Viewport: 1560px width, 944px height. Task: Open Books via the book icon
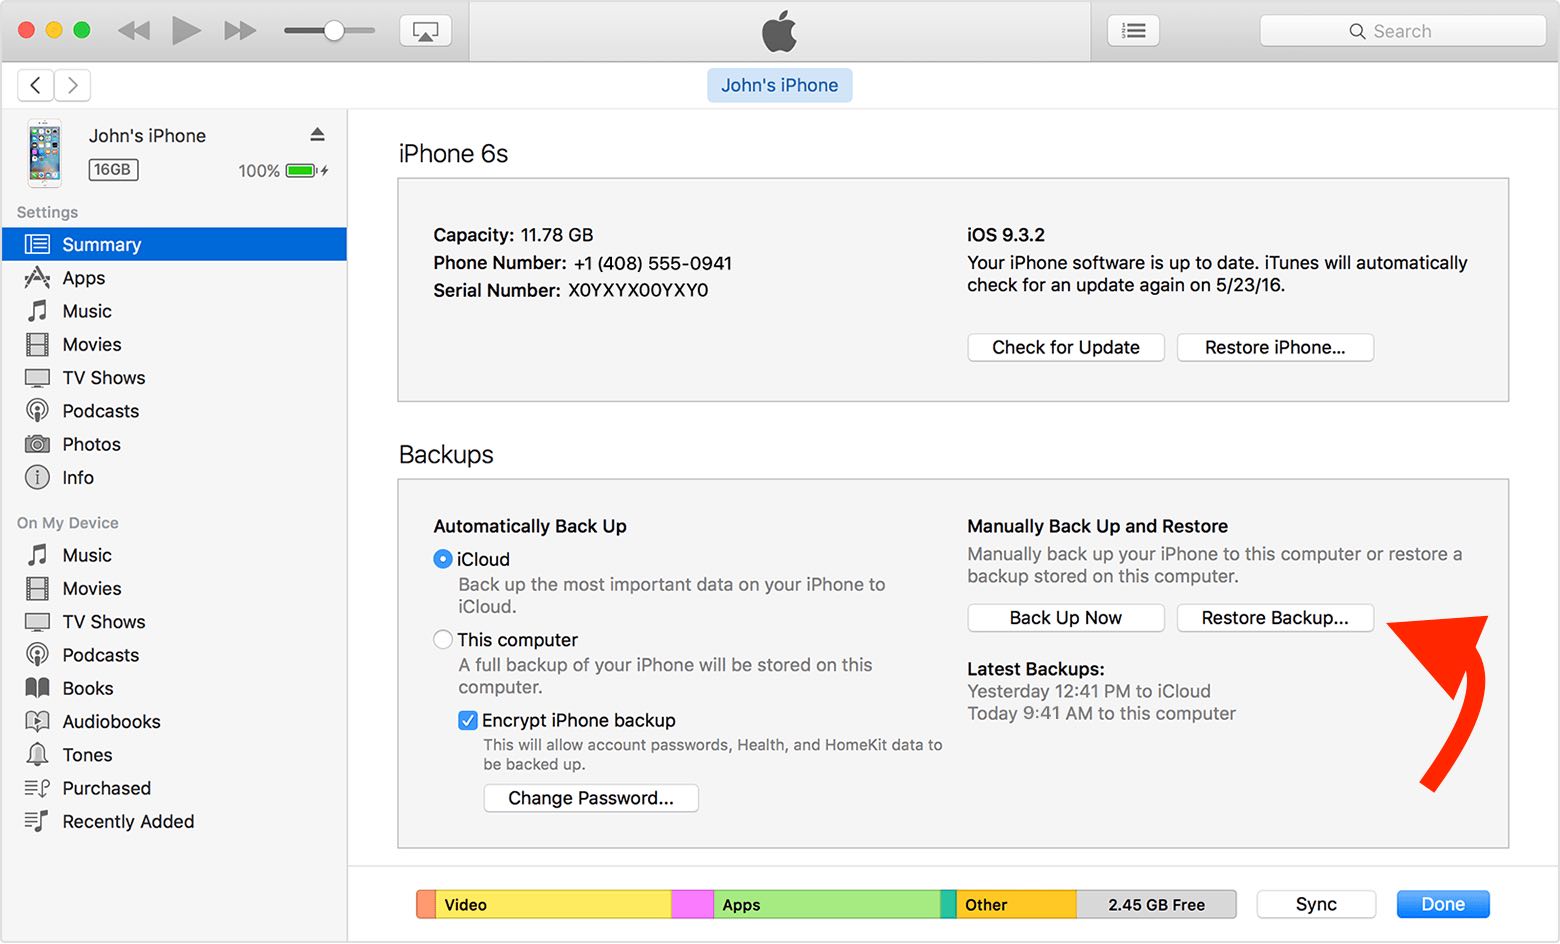(37, 688)
